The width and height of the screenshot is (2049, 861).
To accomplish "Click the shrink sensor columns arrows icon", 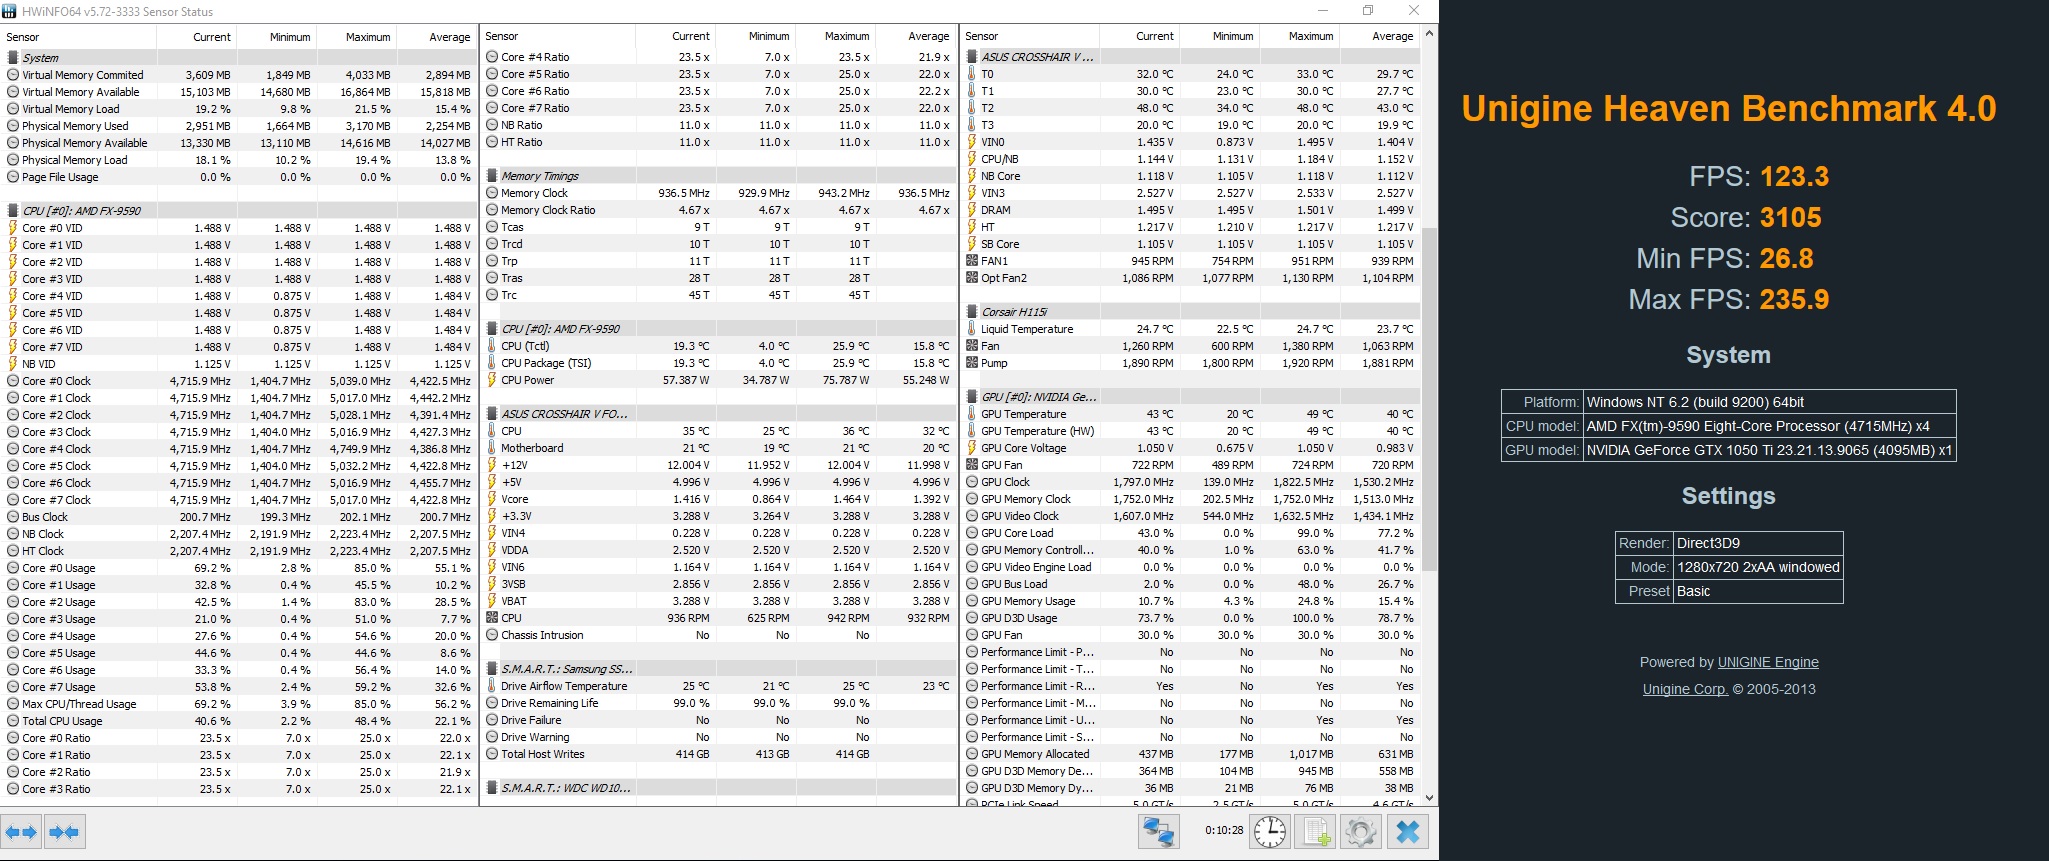I will point(64,831).
